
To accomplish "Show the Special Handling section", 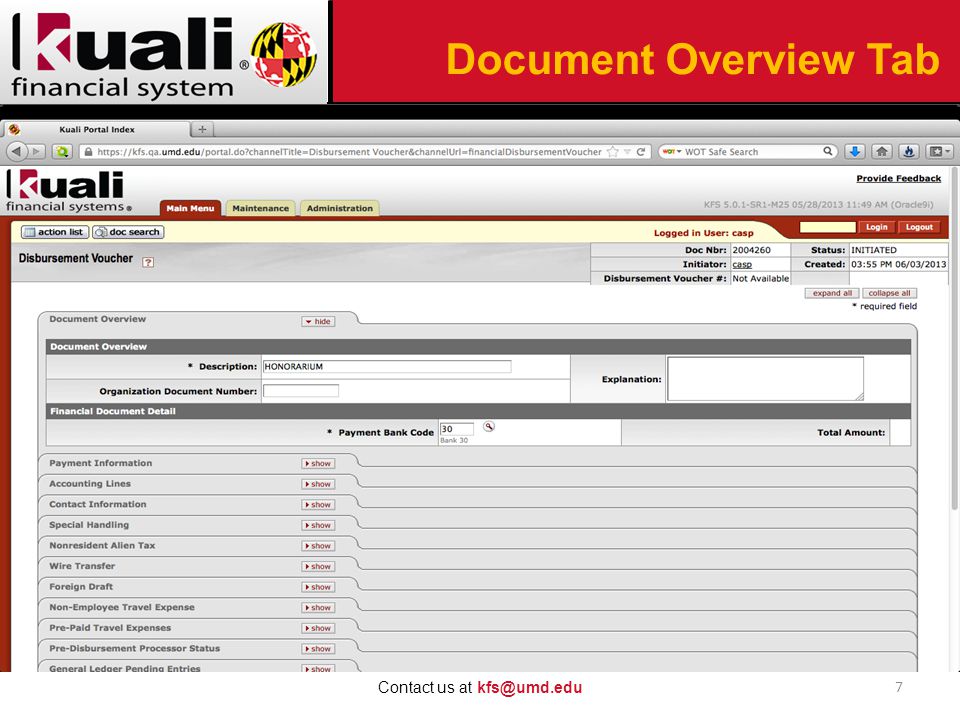I will [318, 525].
